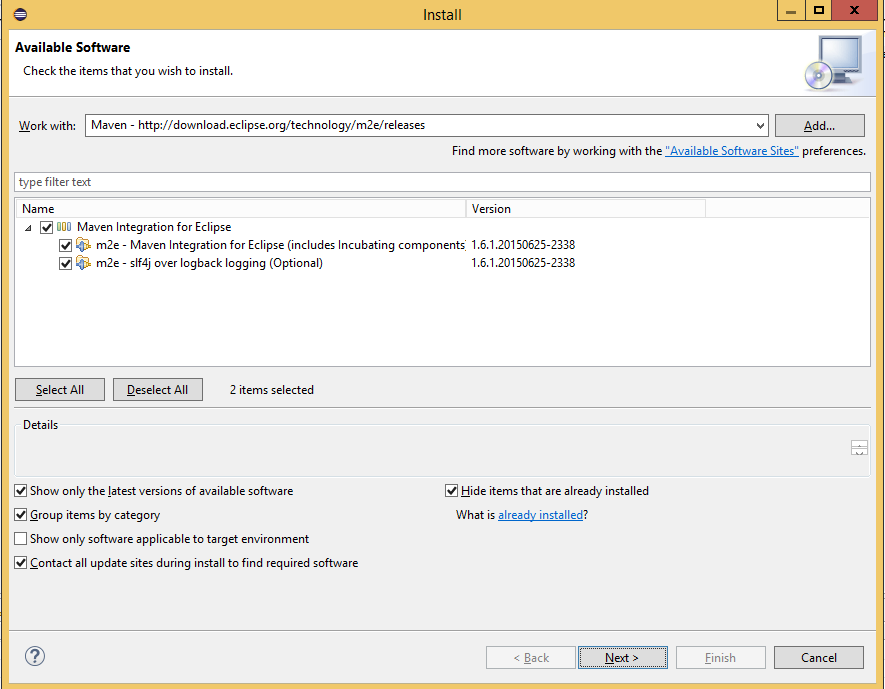
Task: Collapse the Maven Integration for Eclipse tree
Action: tap(28, 228)
